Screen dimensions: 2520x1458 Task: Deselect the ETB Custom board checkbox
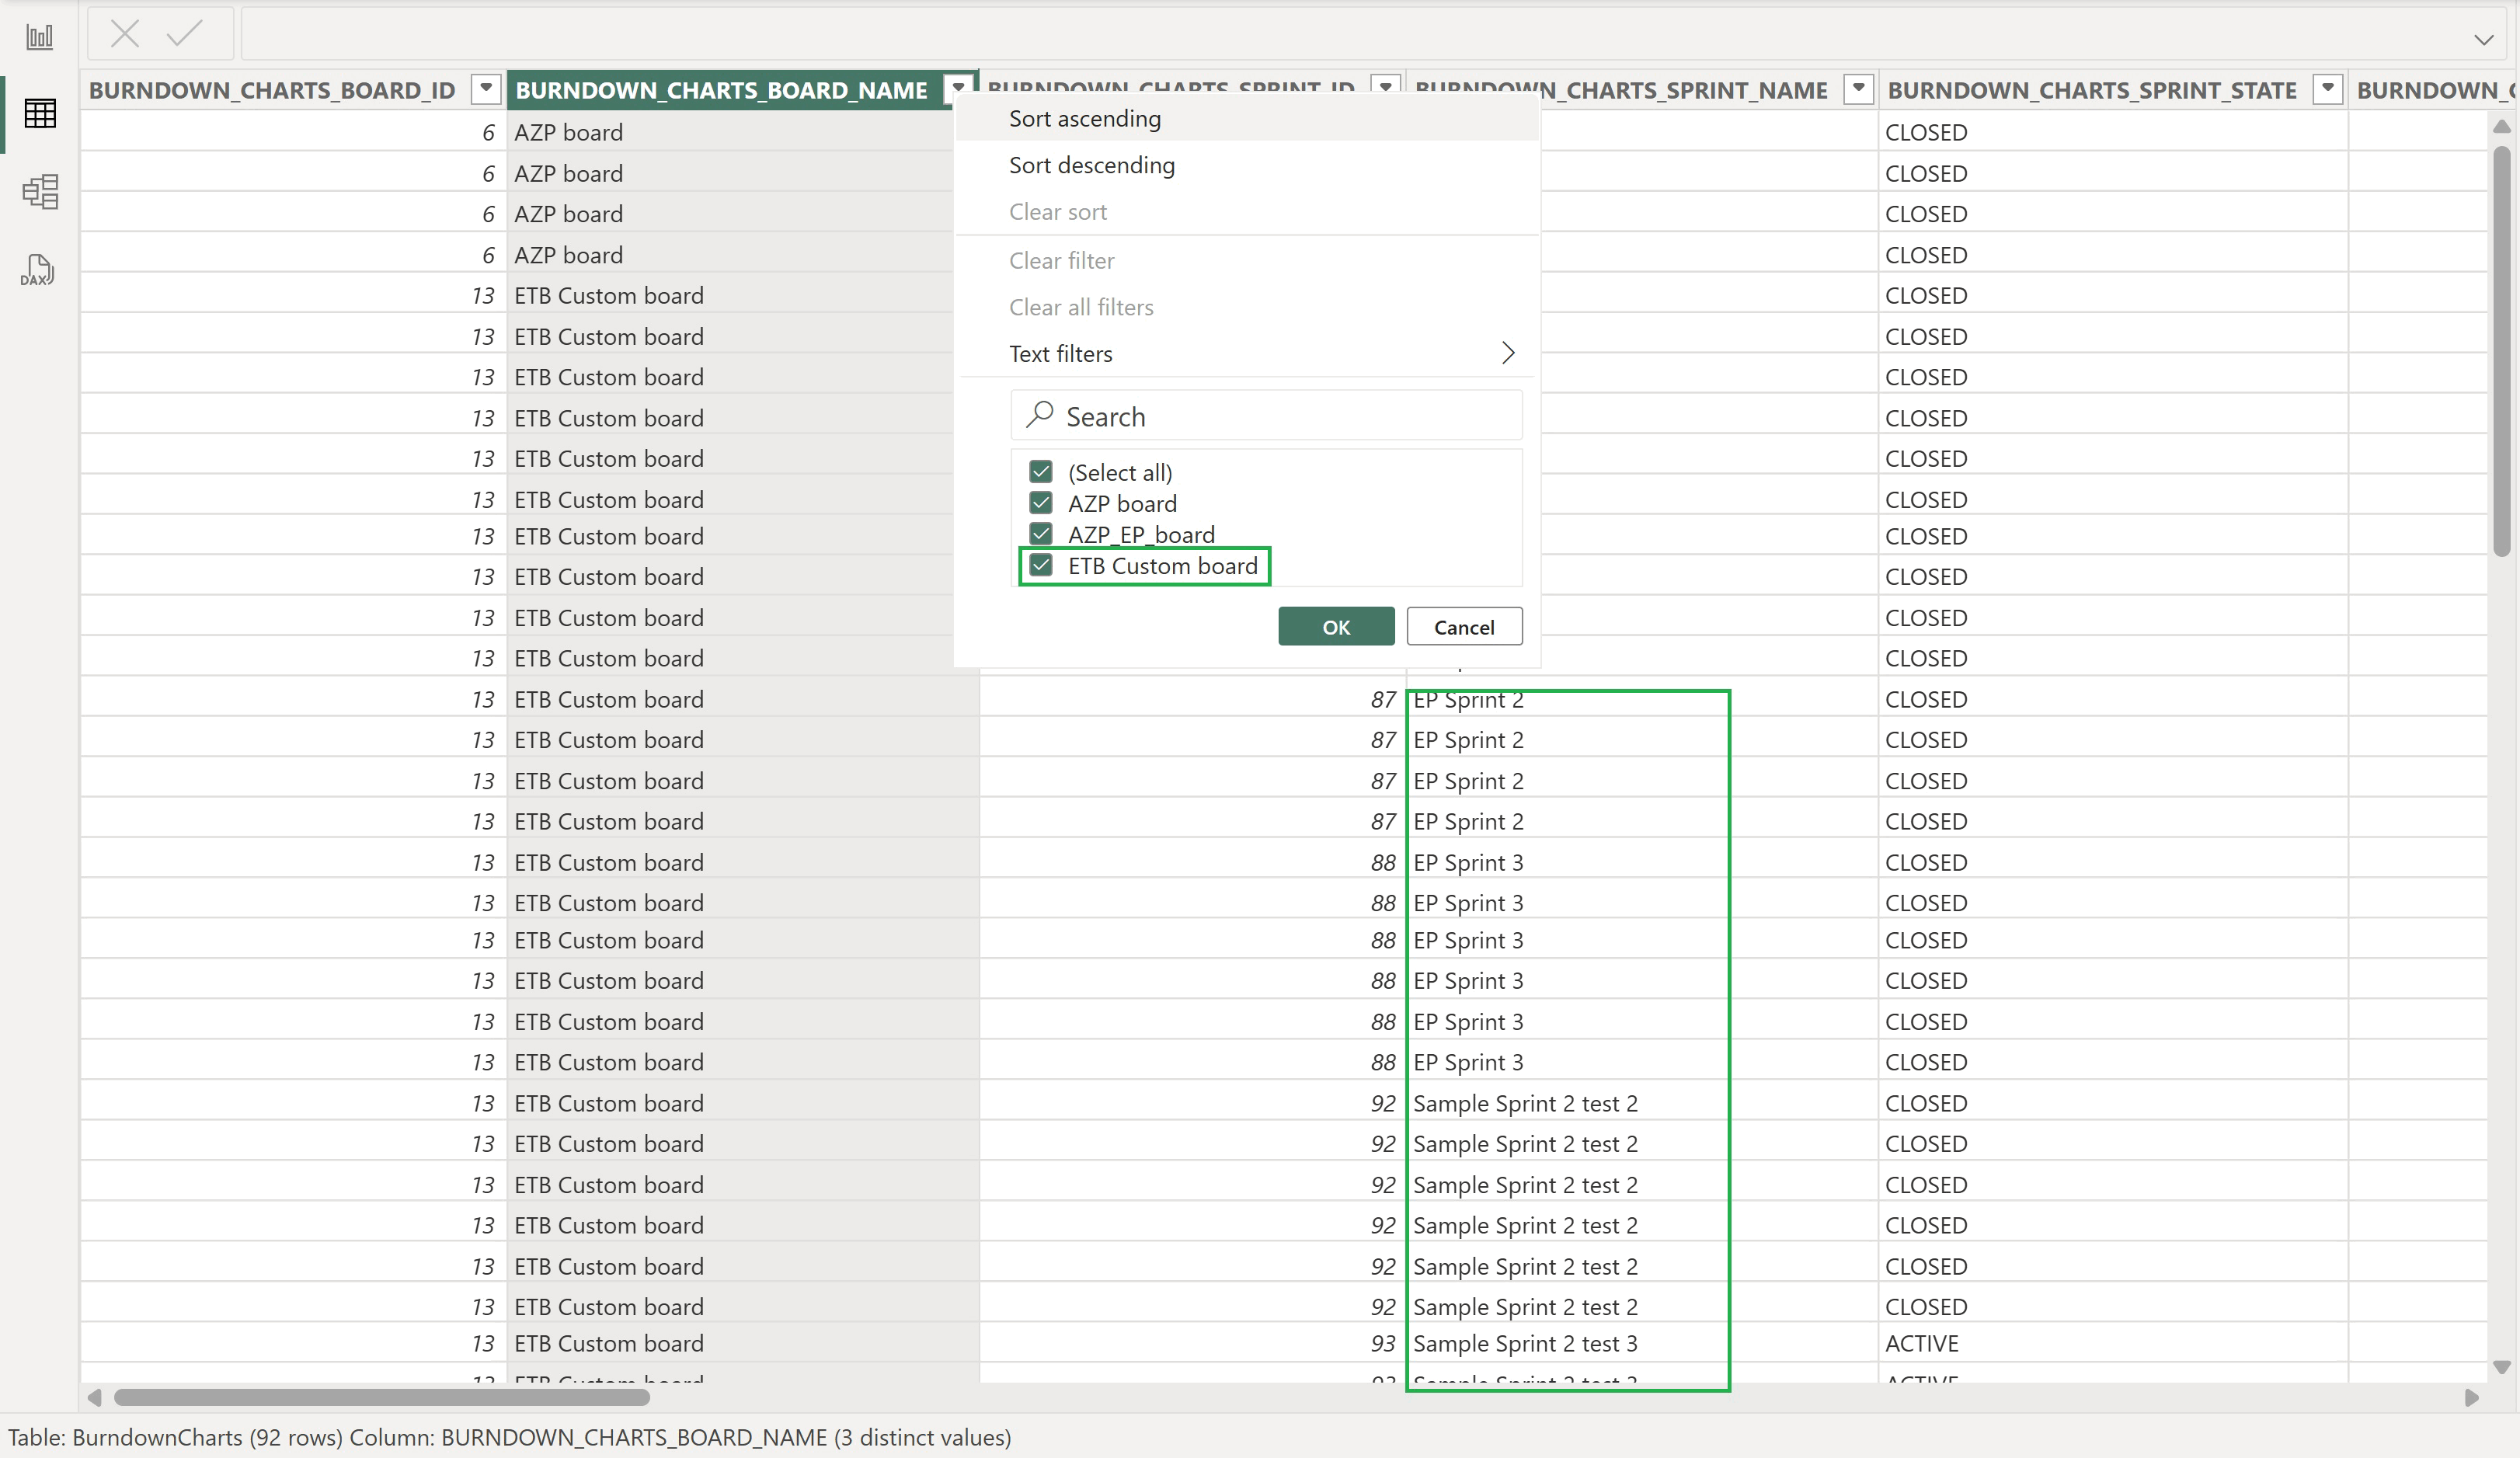1041,565
